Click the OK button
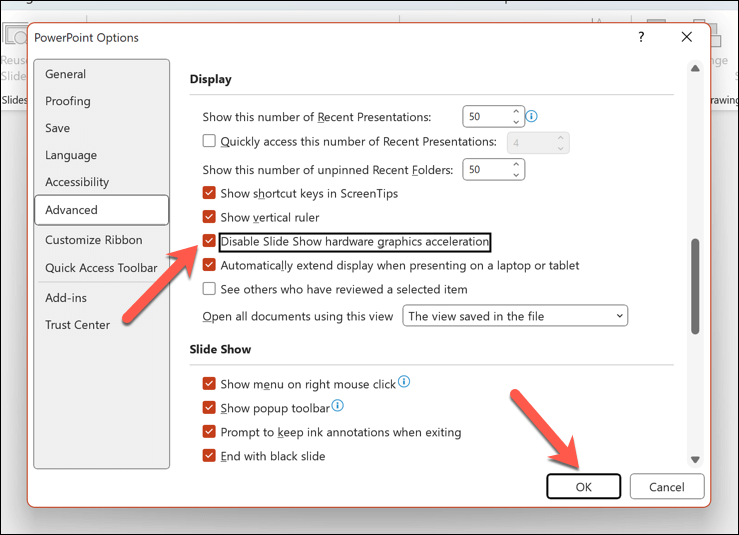Image resolution: width=739 pixels, height=535 pixels. [x=584, y=487]
